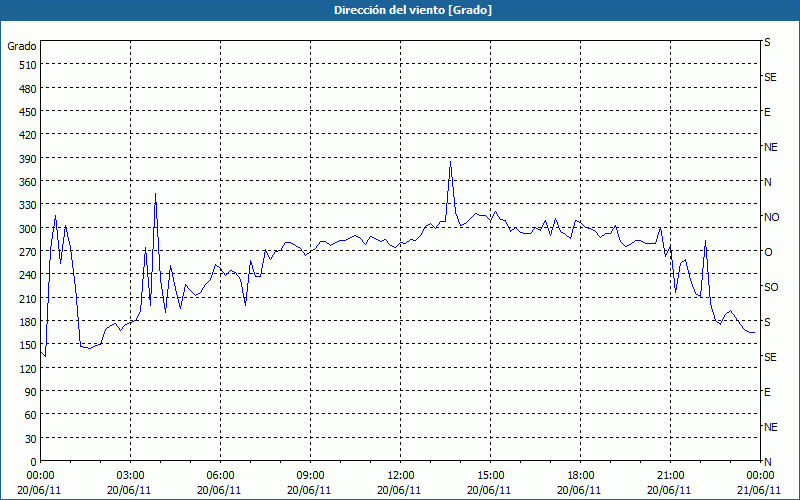Select the 20/06/11 date under 03:00
The image size is (800, 500).
pos(129,491)
